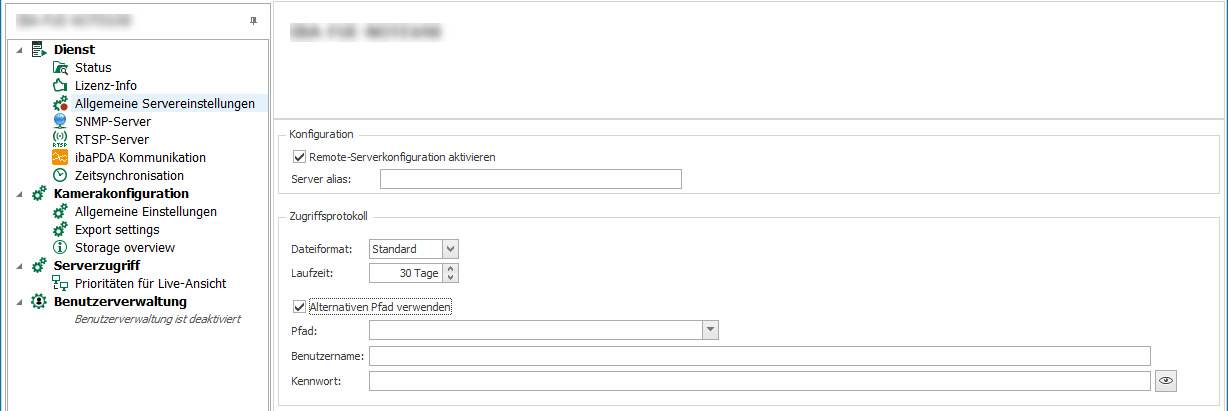Select Status in the tree
Screen dimensions: 1228x411
pyautogui.click(x=93, y=67)
